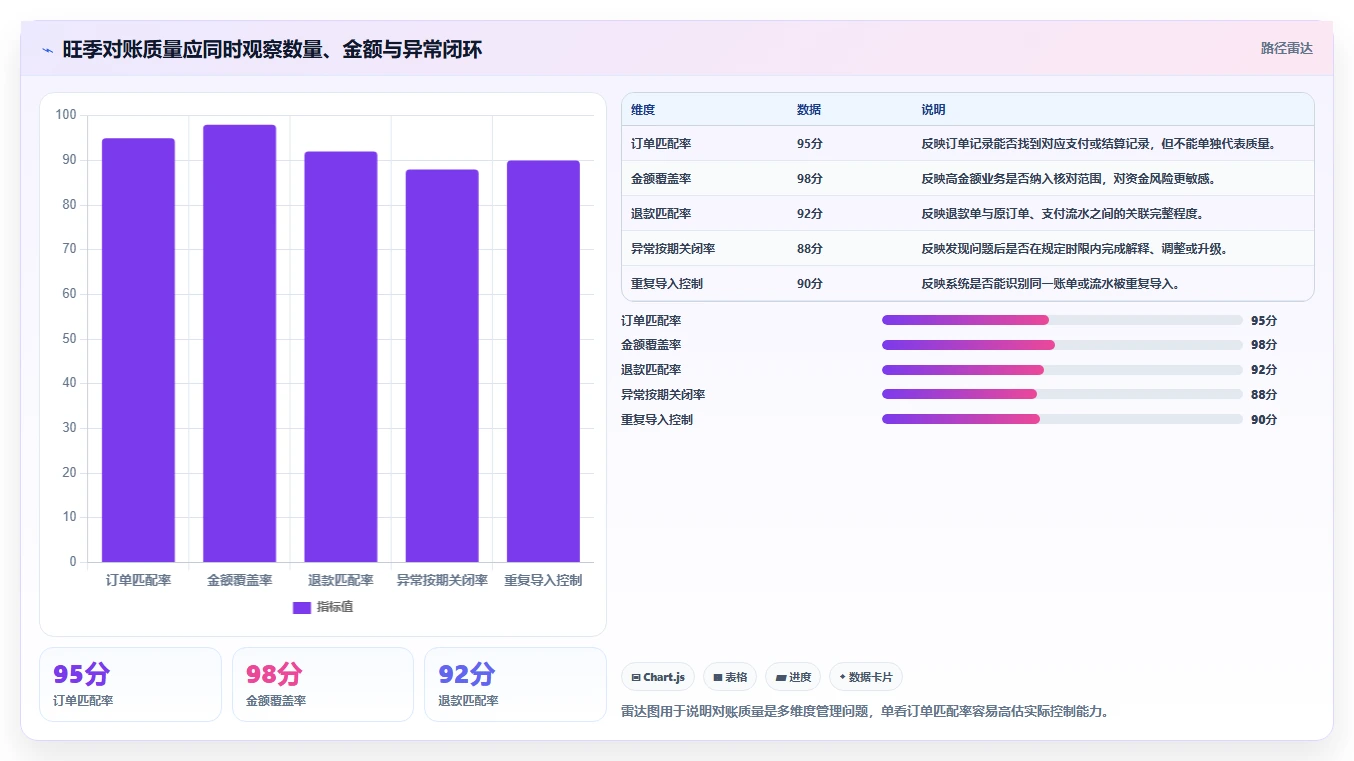Click the 说明 column header
This screenshot has width=1354, height=761.
[x=934, y=110]
